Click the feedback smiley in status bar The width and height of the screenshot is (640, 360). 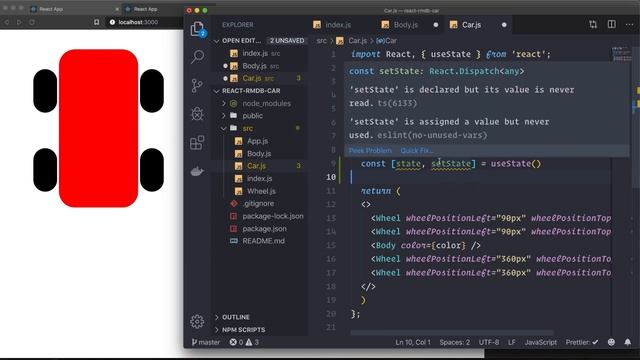(611, 342)
